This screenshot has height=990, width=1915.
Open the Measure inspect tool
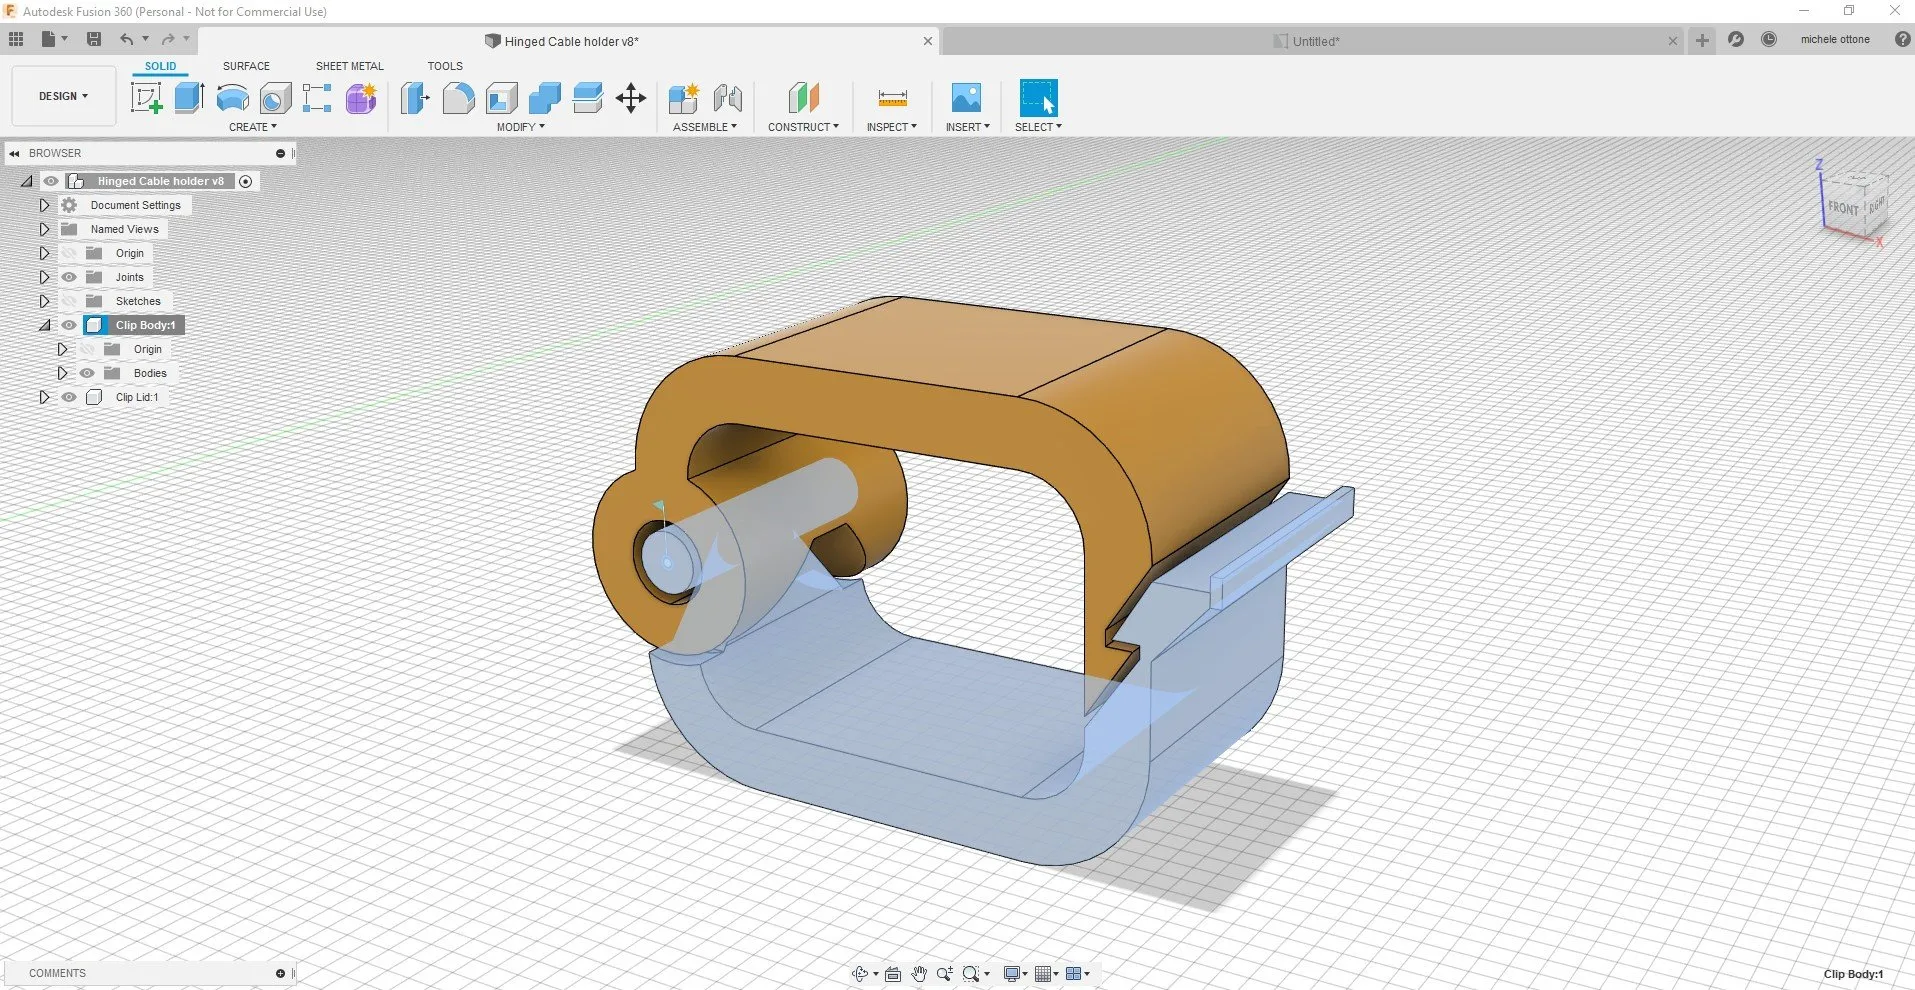click(892, 98)
